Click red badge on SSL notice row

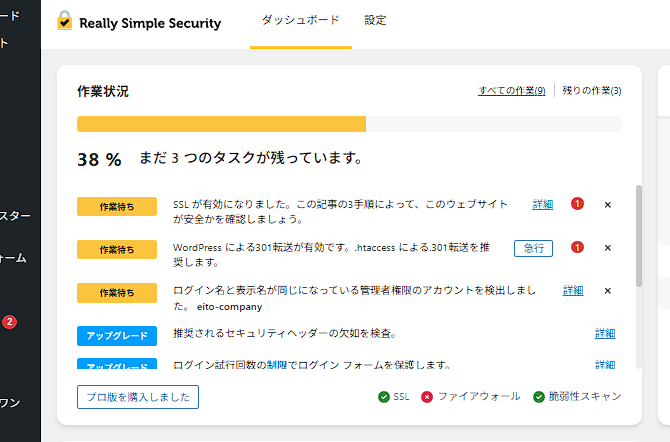pos(577,205)
